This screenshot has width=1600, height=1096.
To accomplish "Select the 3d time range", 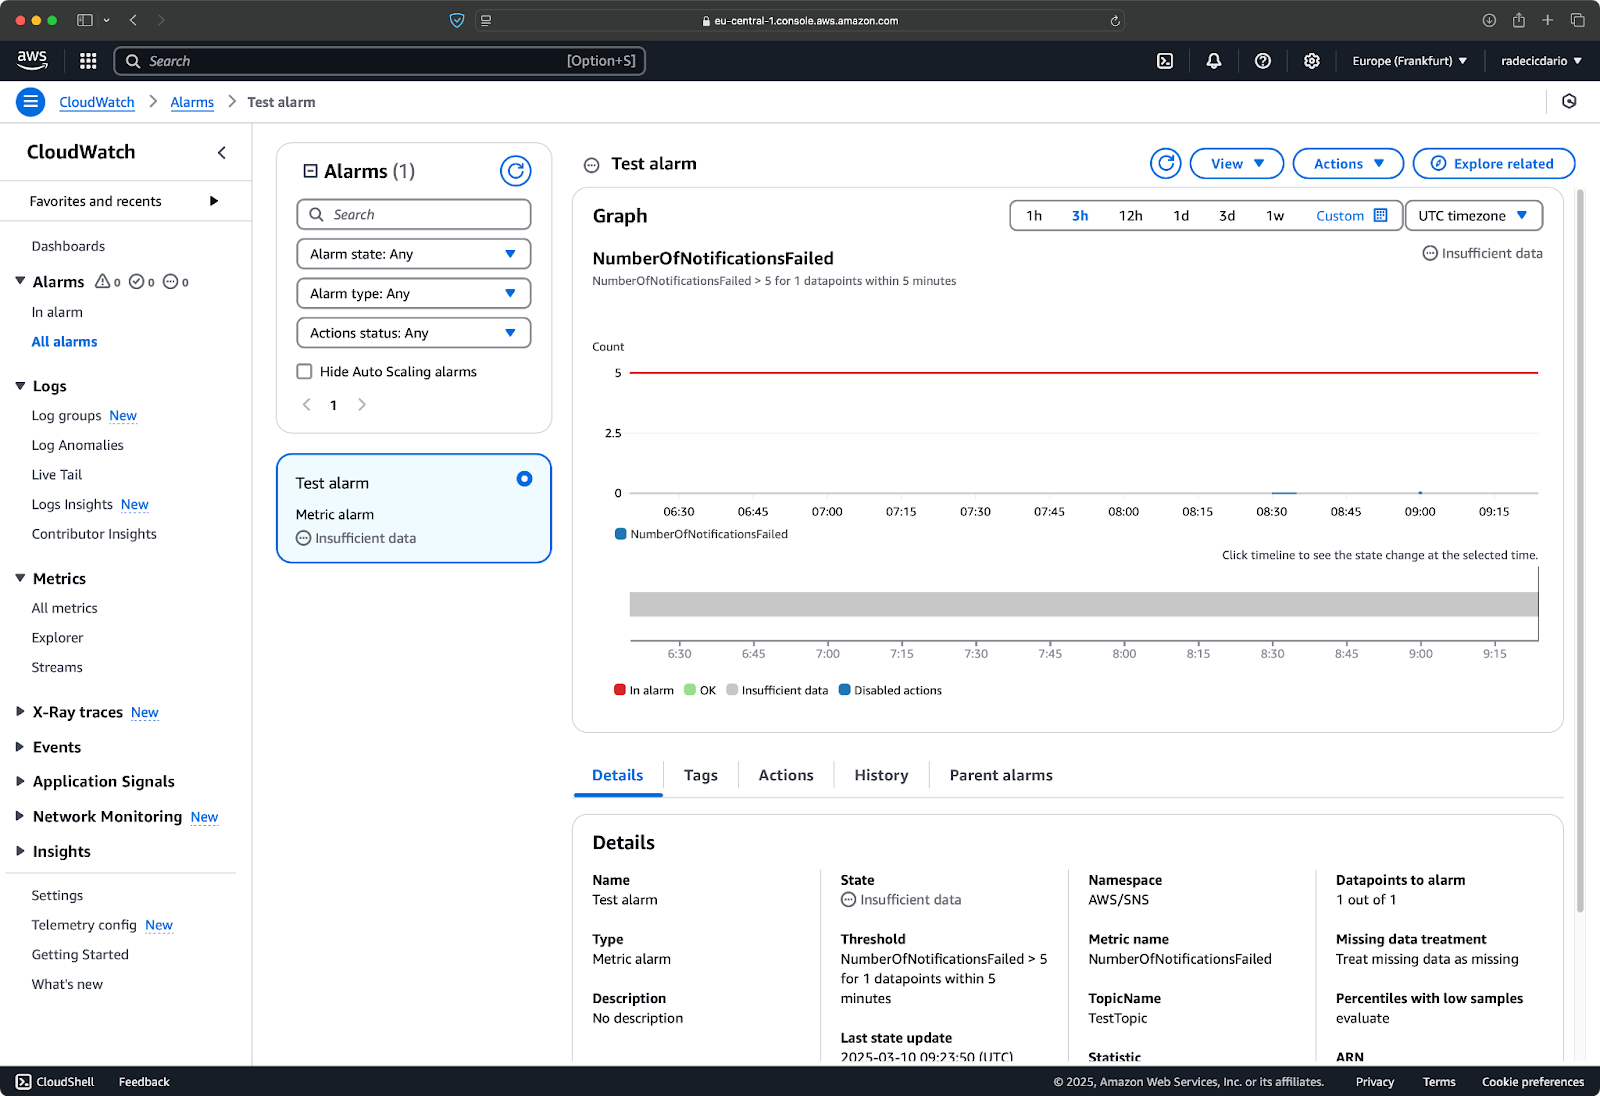I will (x=1227, y=216).
